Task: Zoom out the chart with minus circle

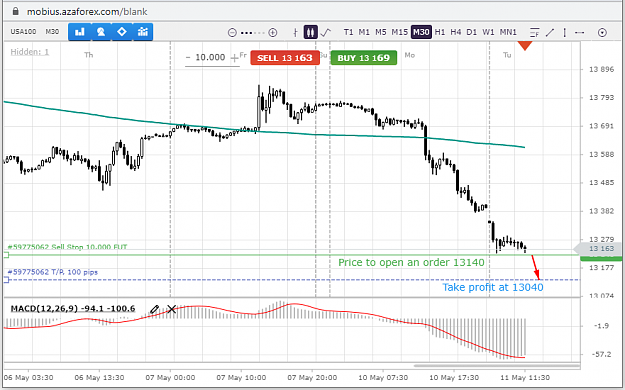Action: (232, 32)
